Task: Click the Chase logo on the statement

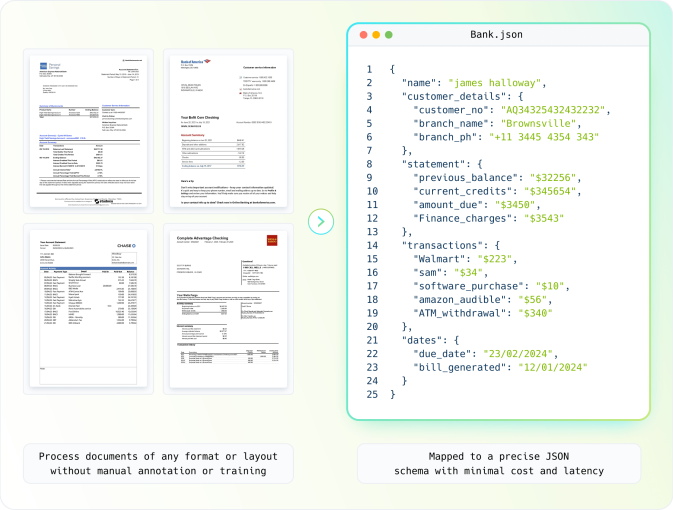Action: [126, 246]
